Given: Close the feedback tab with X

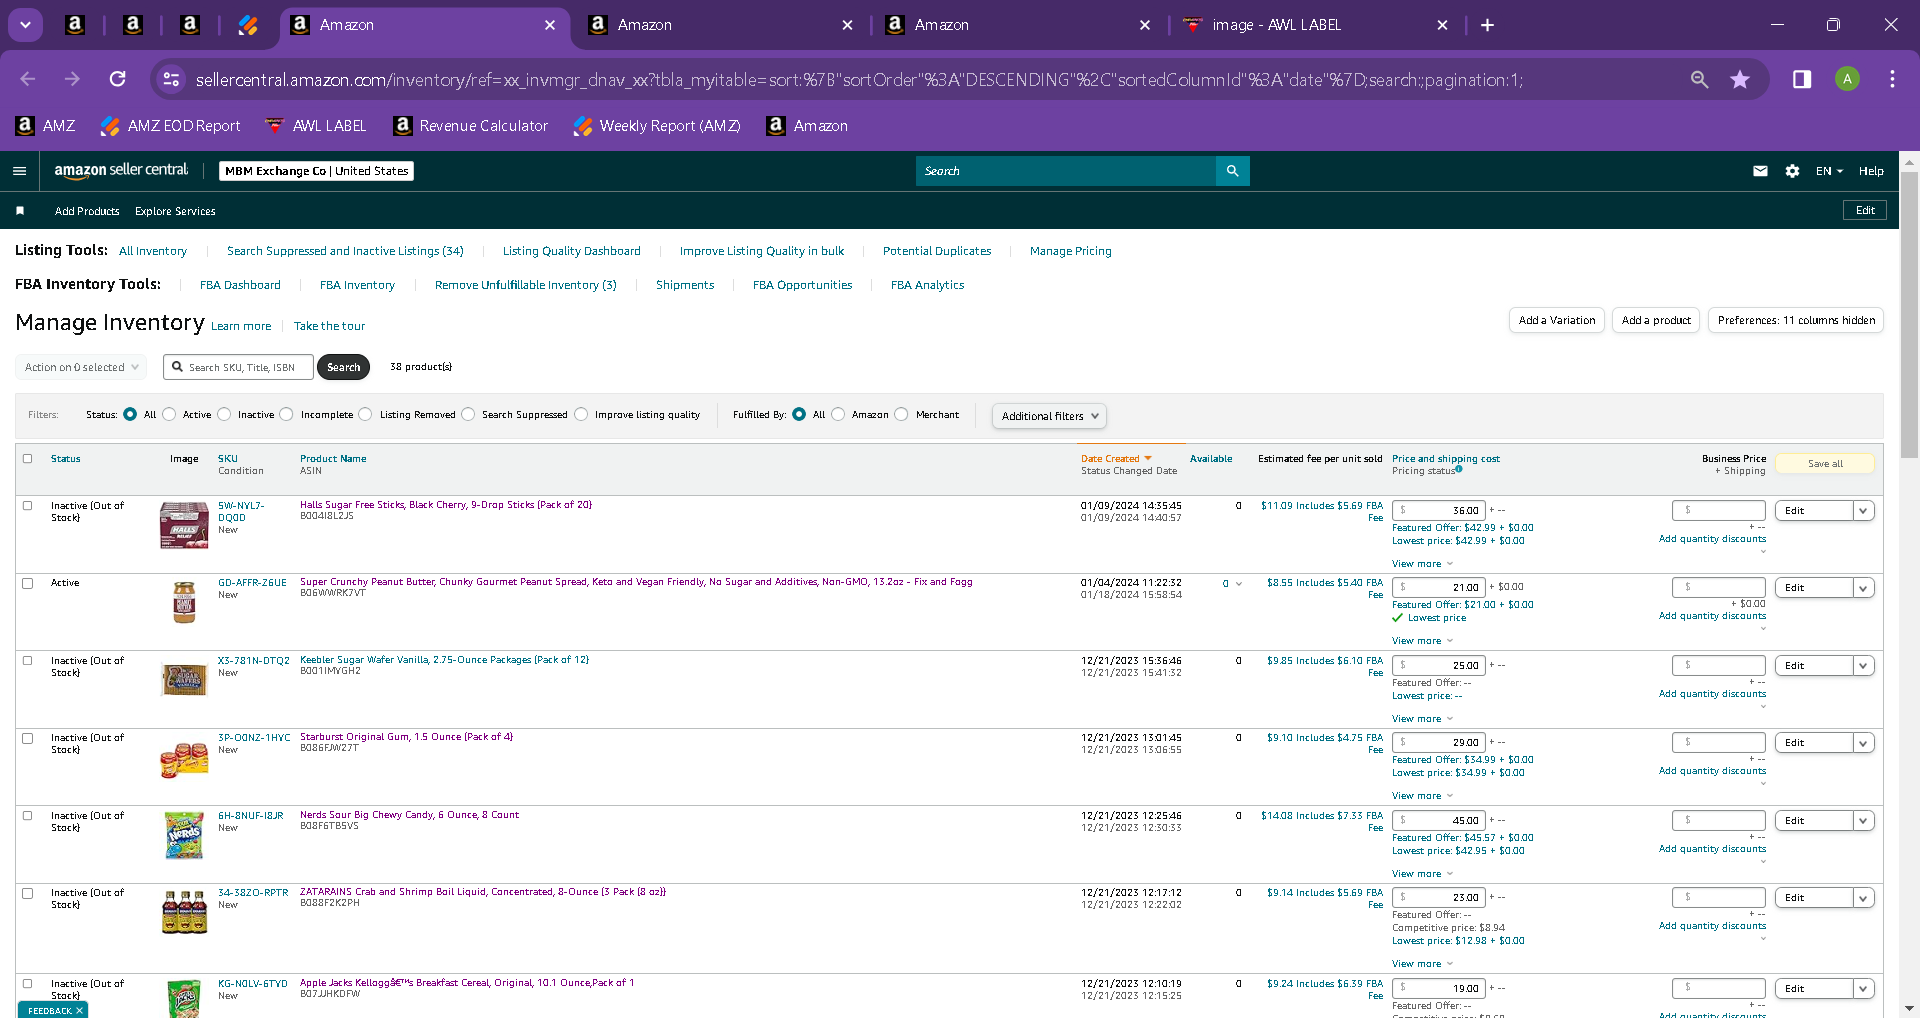Looking at the screenshot, I should coord(79,1010).
